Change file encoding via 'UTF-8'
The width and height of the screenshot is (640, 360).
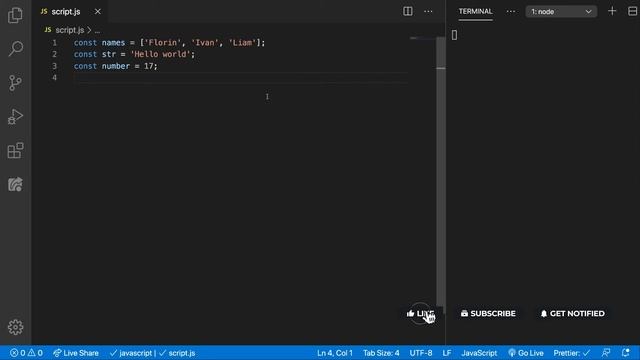coord(421,353)
